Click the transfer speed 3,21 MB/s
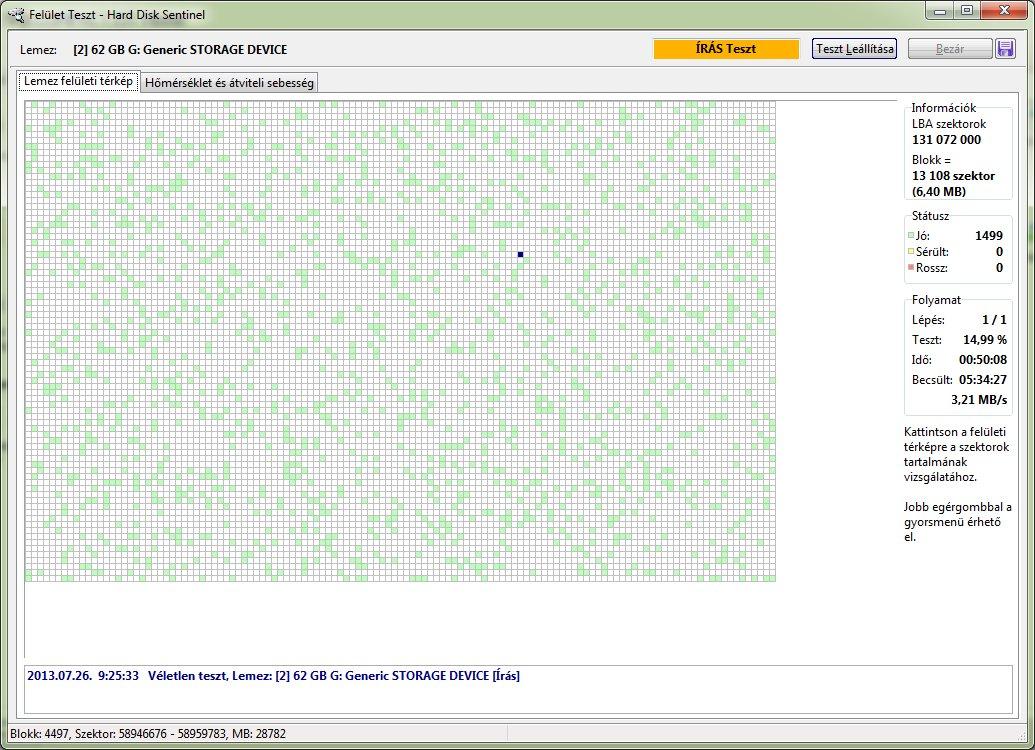The image size is (1035, 750). pyautogui.click(x=979, y=400)
